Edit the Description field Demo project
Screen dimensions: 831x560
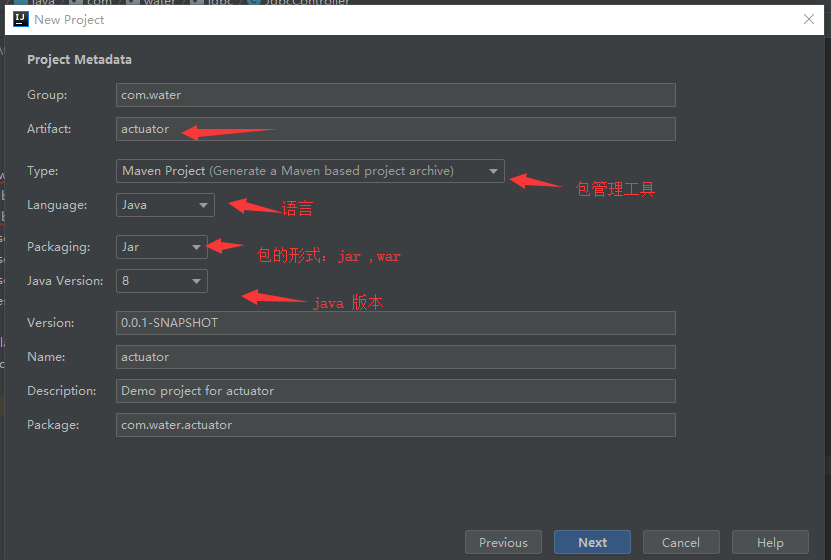click(395, 390)
